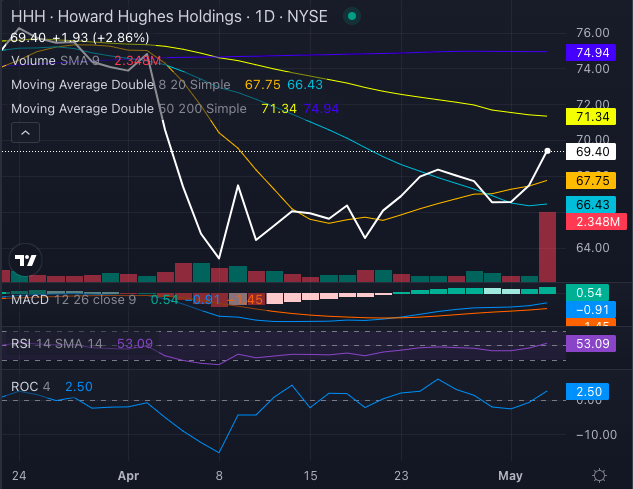Viewport: 633px width, 489px height.
Task: Open chart settings gear icon
Action: coord(599,475)
